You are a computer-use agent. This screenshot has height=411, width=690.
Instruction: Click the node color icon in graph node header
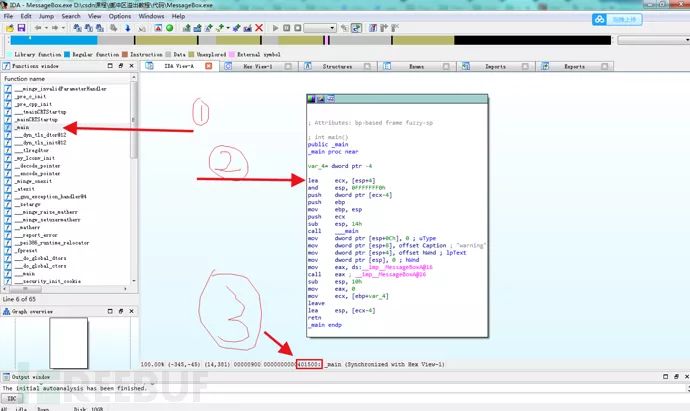[311, 99]
